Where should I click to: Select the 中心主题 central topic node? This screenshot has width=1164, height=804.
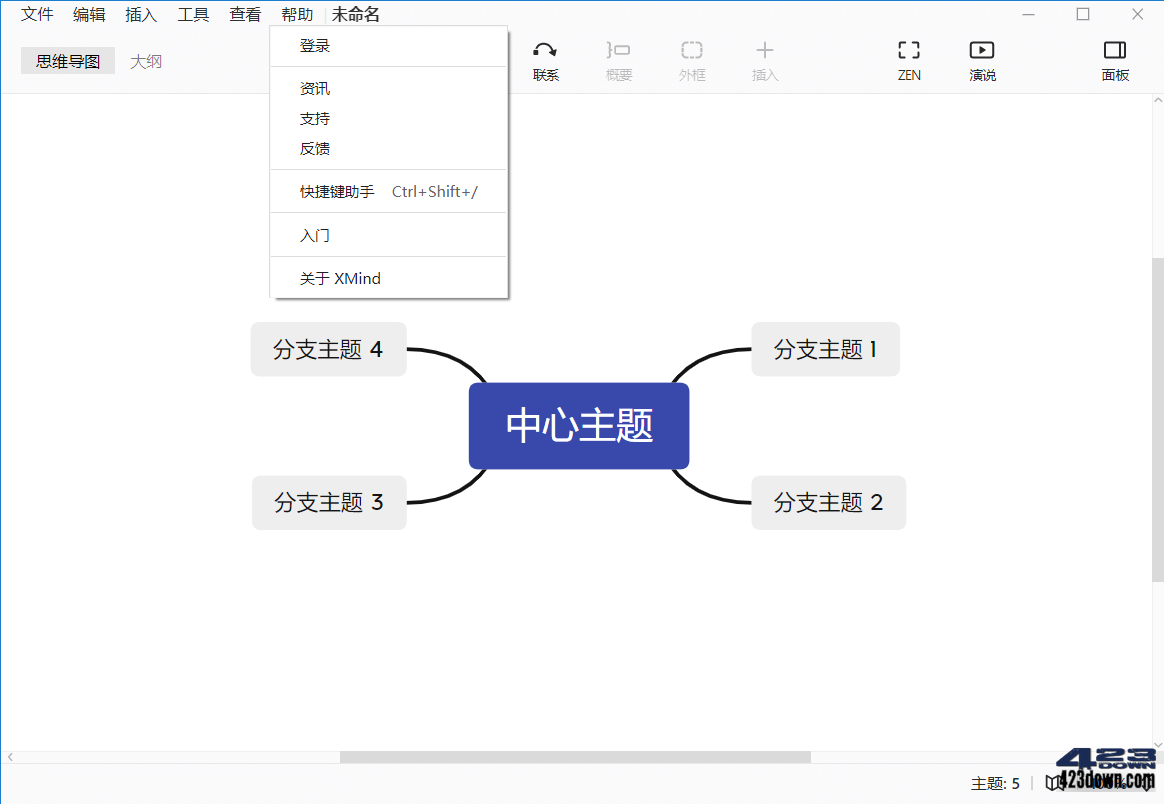click(x=578, y=425)
